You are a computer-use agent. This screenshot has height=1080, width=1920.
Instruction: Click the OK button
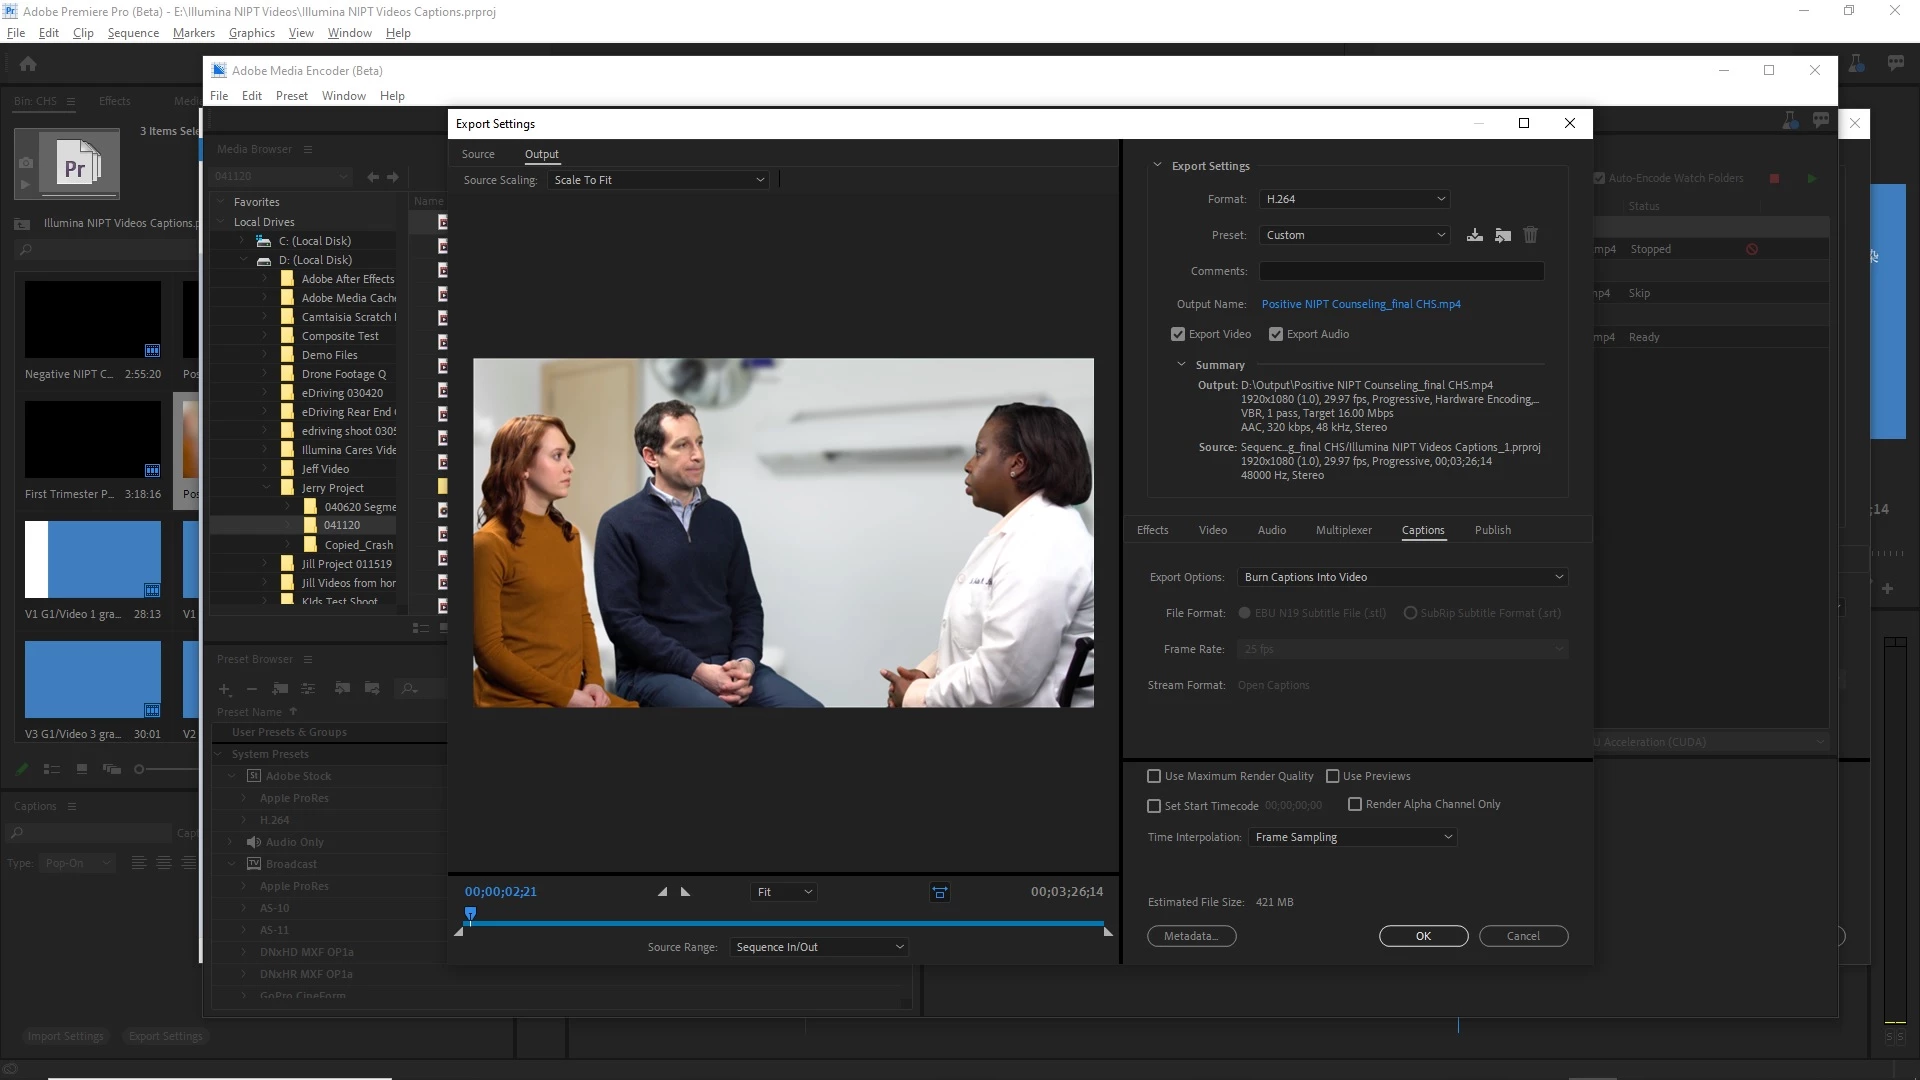point(1423,936)
